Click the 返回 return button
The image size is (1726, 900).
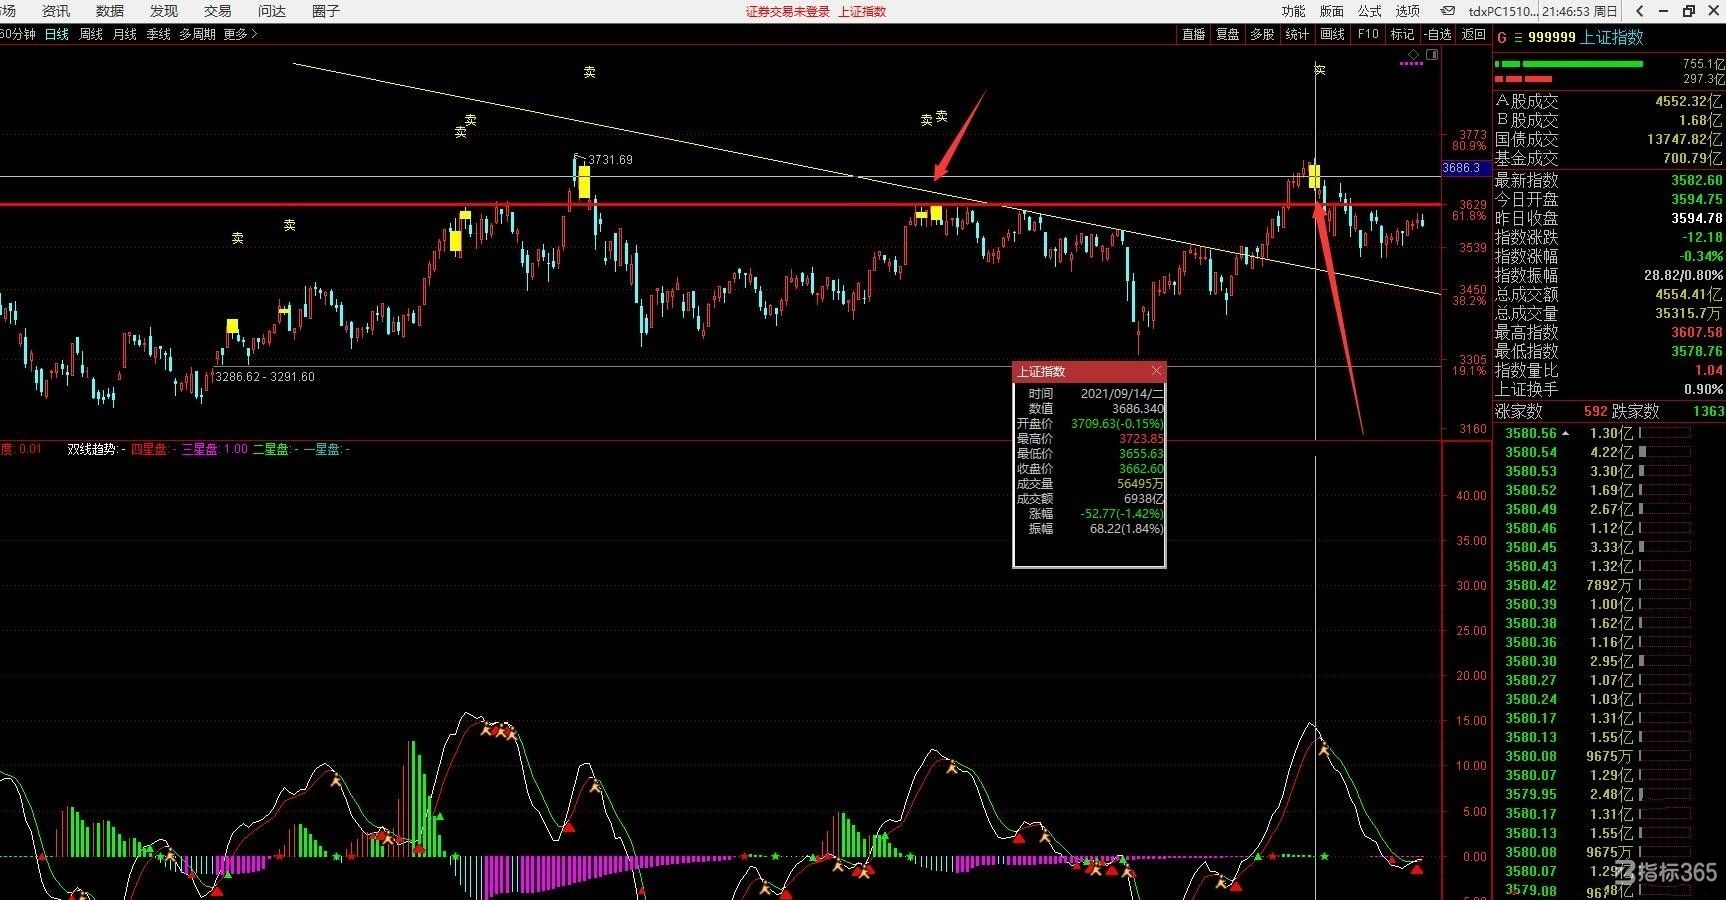1474,34
